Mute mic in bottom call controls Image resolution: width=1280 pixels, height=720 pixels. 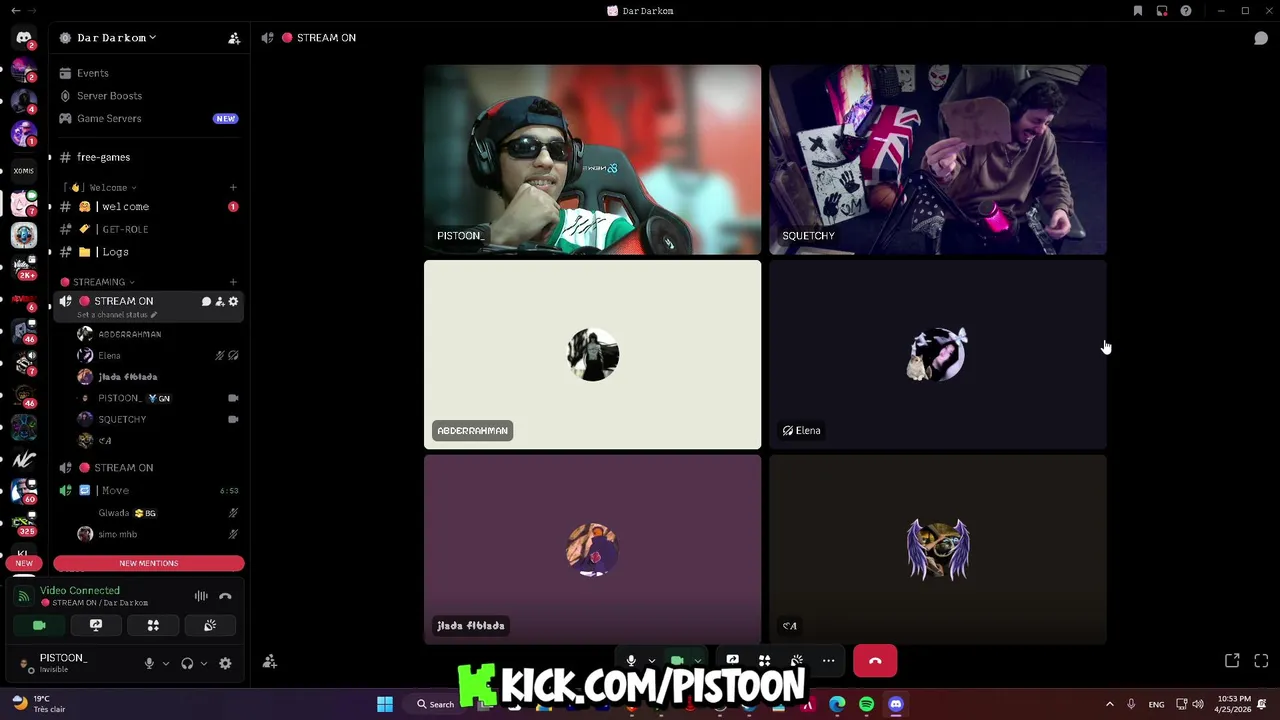(x=631, y=661)
